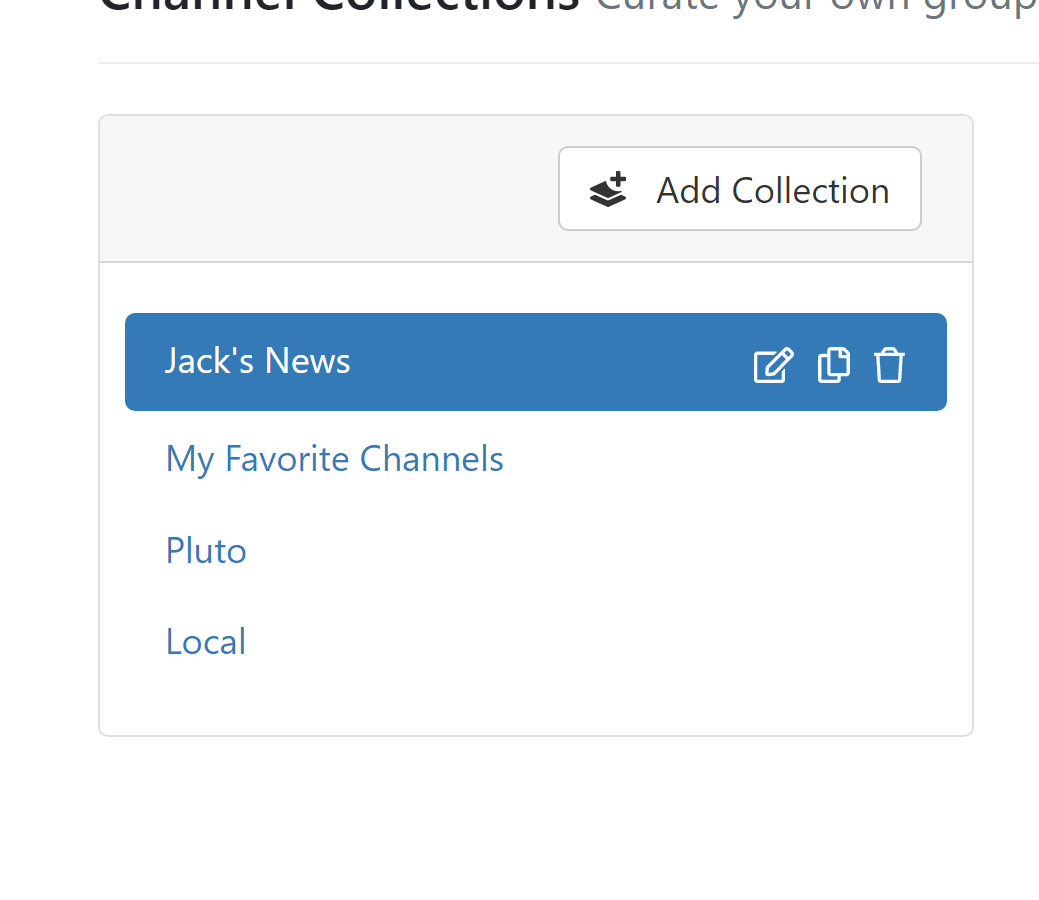Click the stacked layers plus icon
Viewport: 1039px width, 900px height.
[x=608, y=189]
